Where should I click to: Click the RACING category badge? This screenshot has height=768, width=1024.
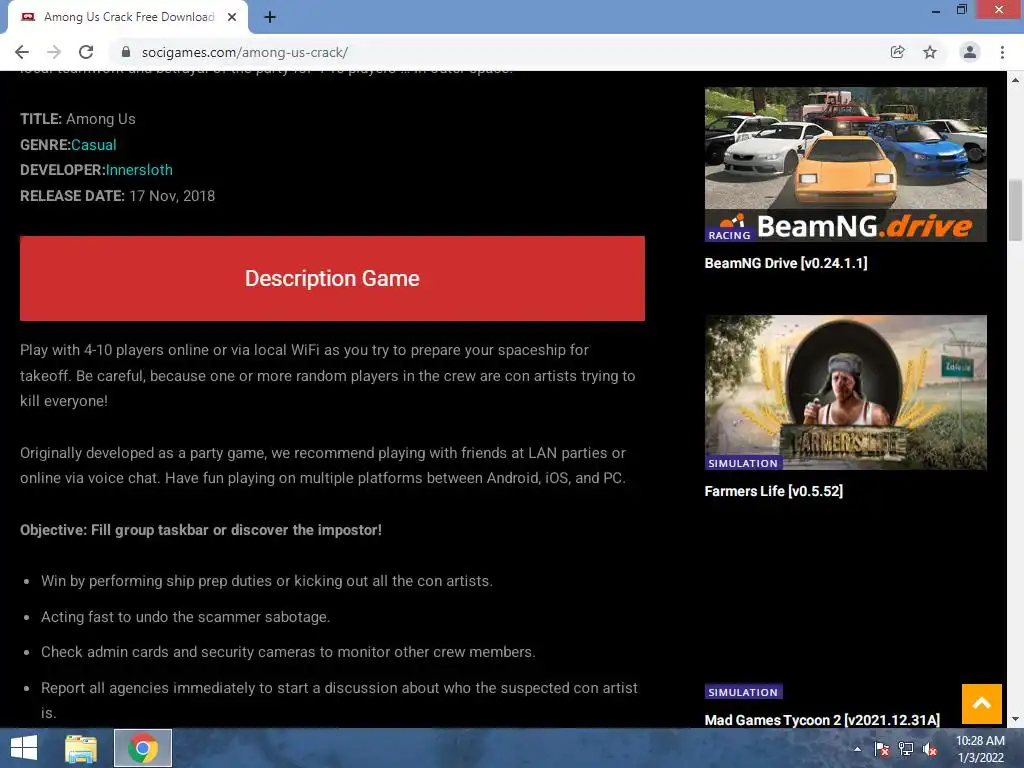point(729,235)
